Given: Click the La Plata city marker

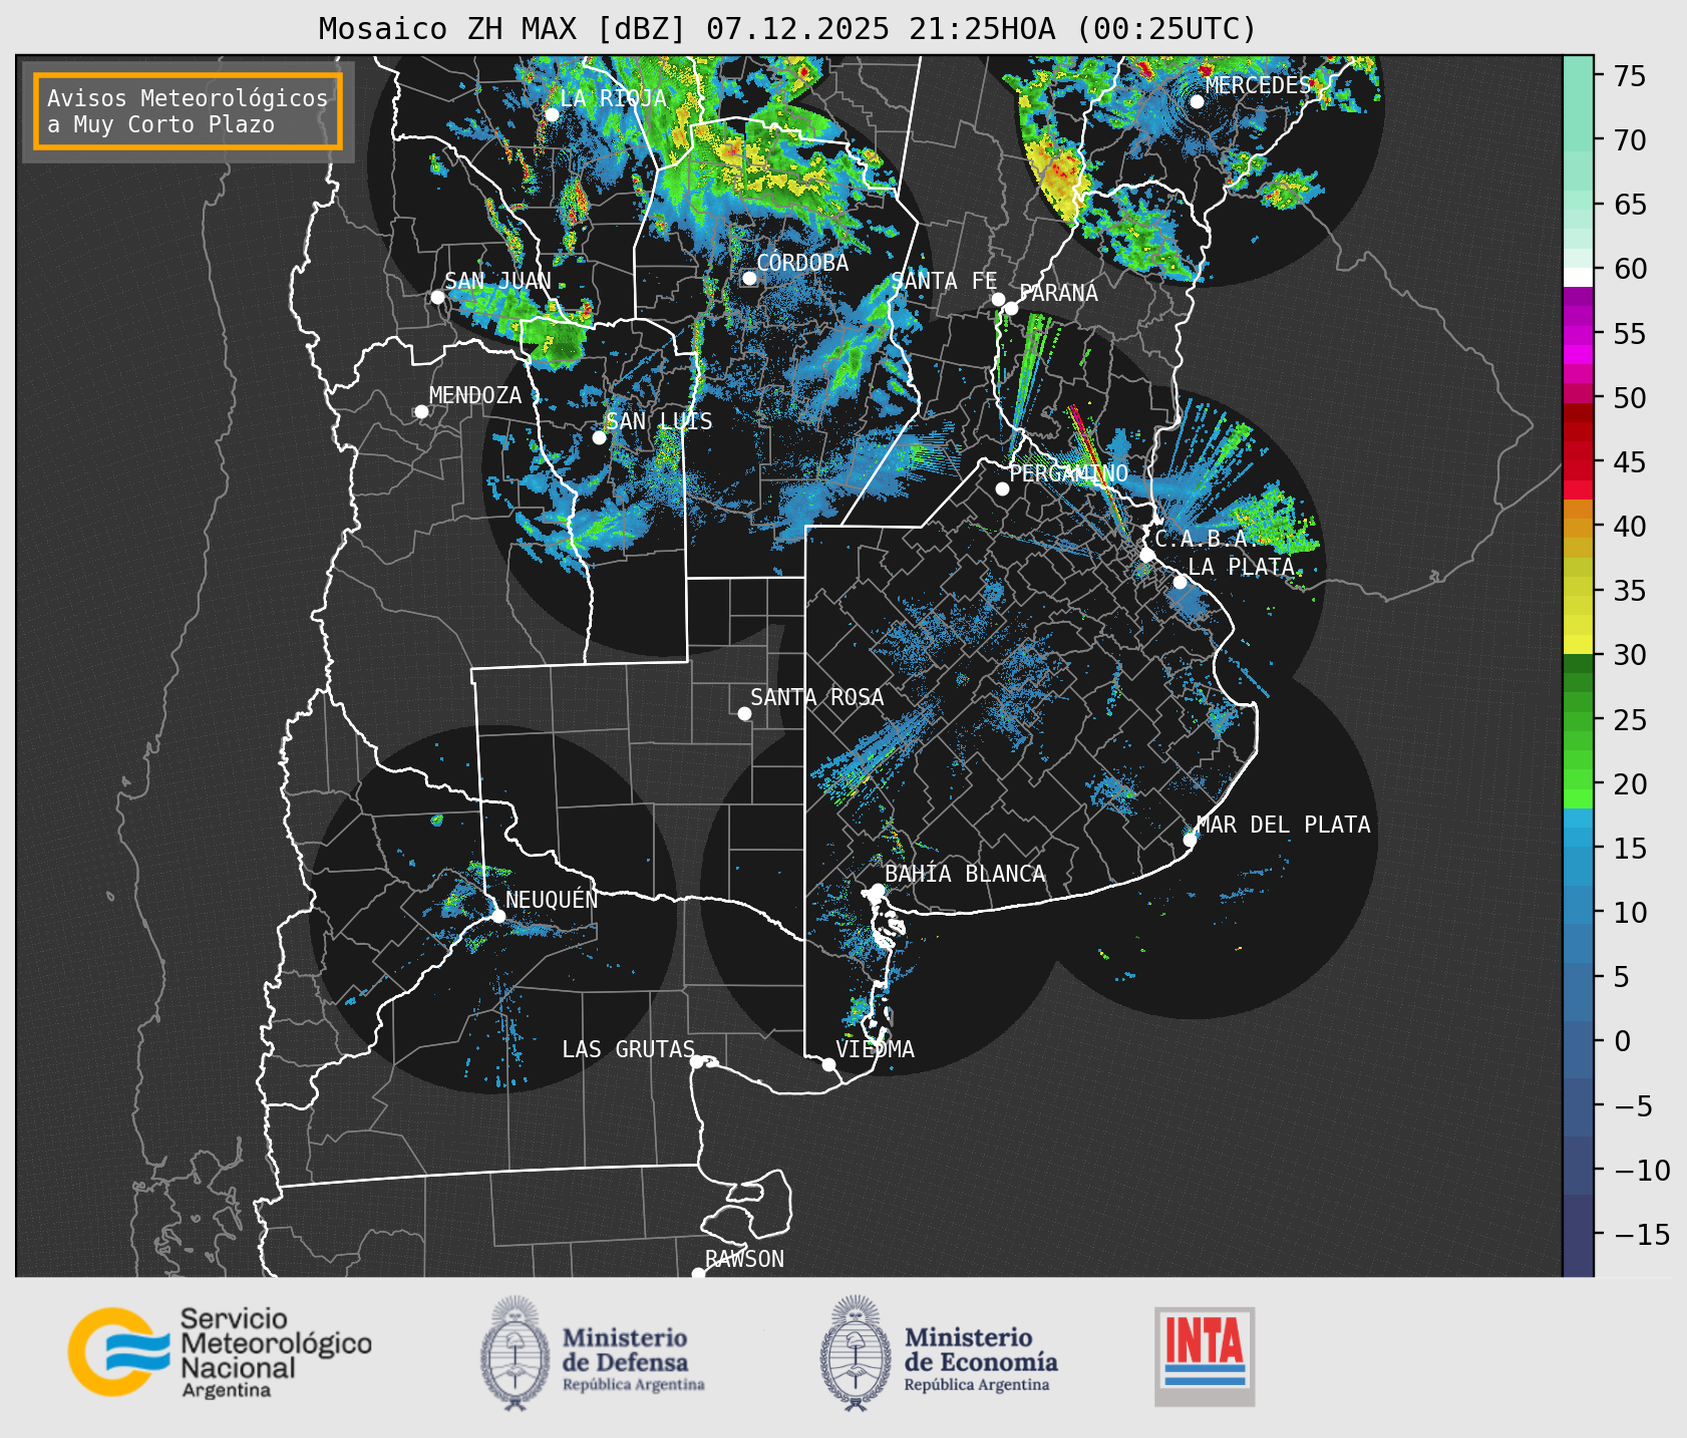Looking at the screenshot, I should point(1180,582).
